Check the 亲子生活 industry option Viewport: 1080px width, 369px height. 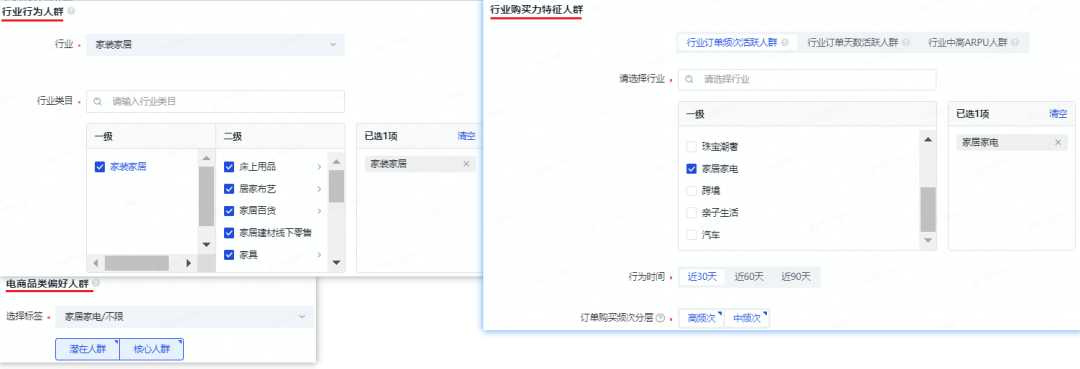692,213
